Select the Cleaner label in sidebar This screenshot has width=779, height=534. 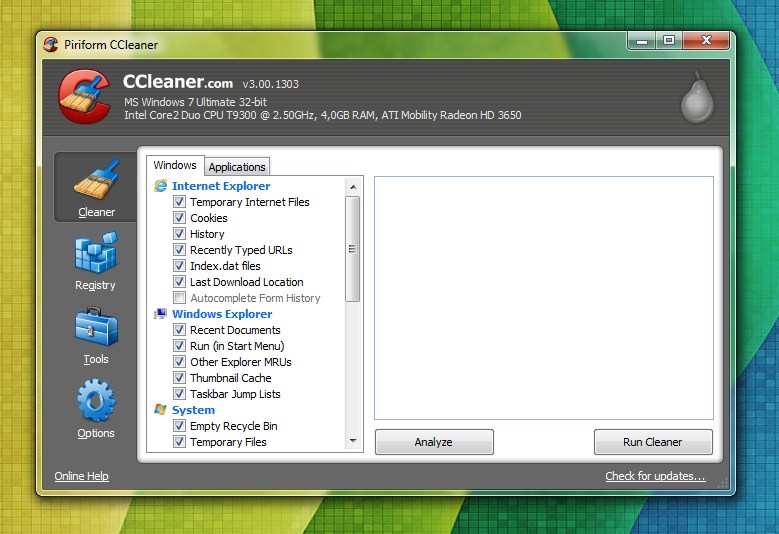coord(96,212)
